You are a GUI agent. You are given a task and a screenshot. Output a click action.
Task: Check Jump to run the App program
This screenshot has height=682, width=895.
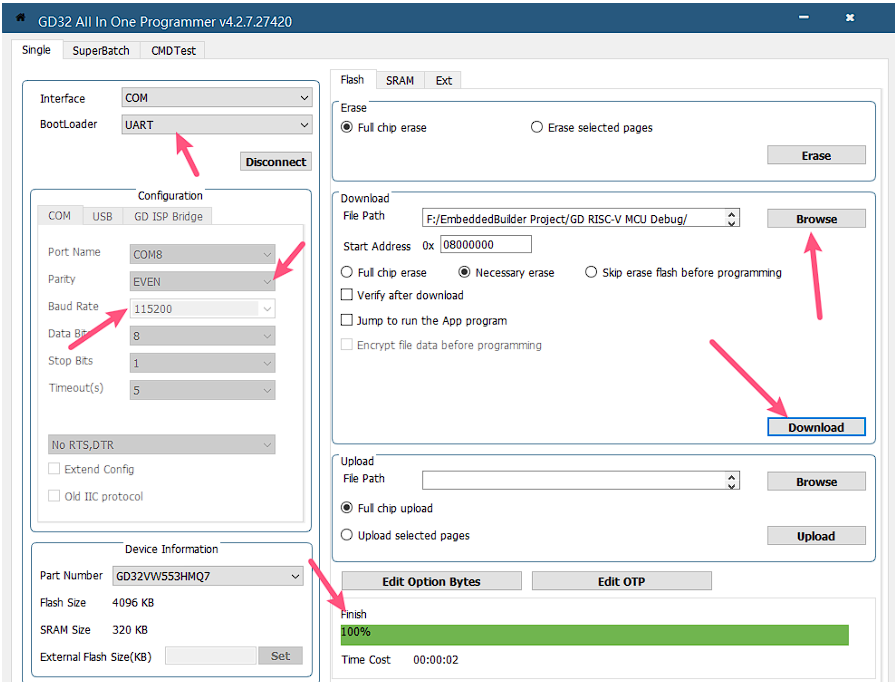click(347, 321)
